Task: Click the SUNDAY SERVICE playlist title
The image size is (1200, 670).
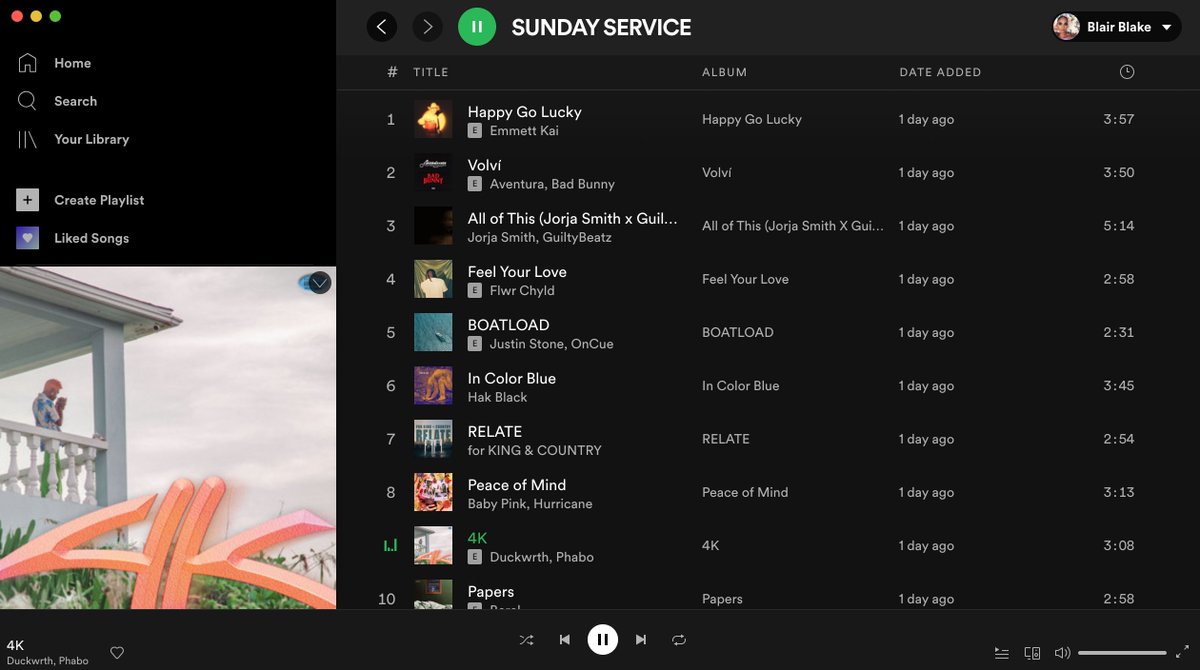Action: click(601, 28)
